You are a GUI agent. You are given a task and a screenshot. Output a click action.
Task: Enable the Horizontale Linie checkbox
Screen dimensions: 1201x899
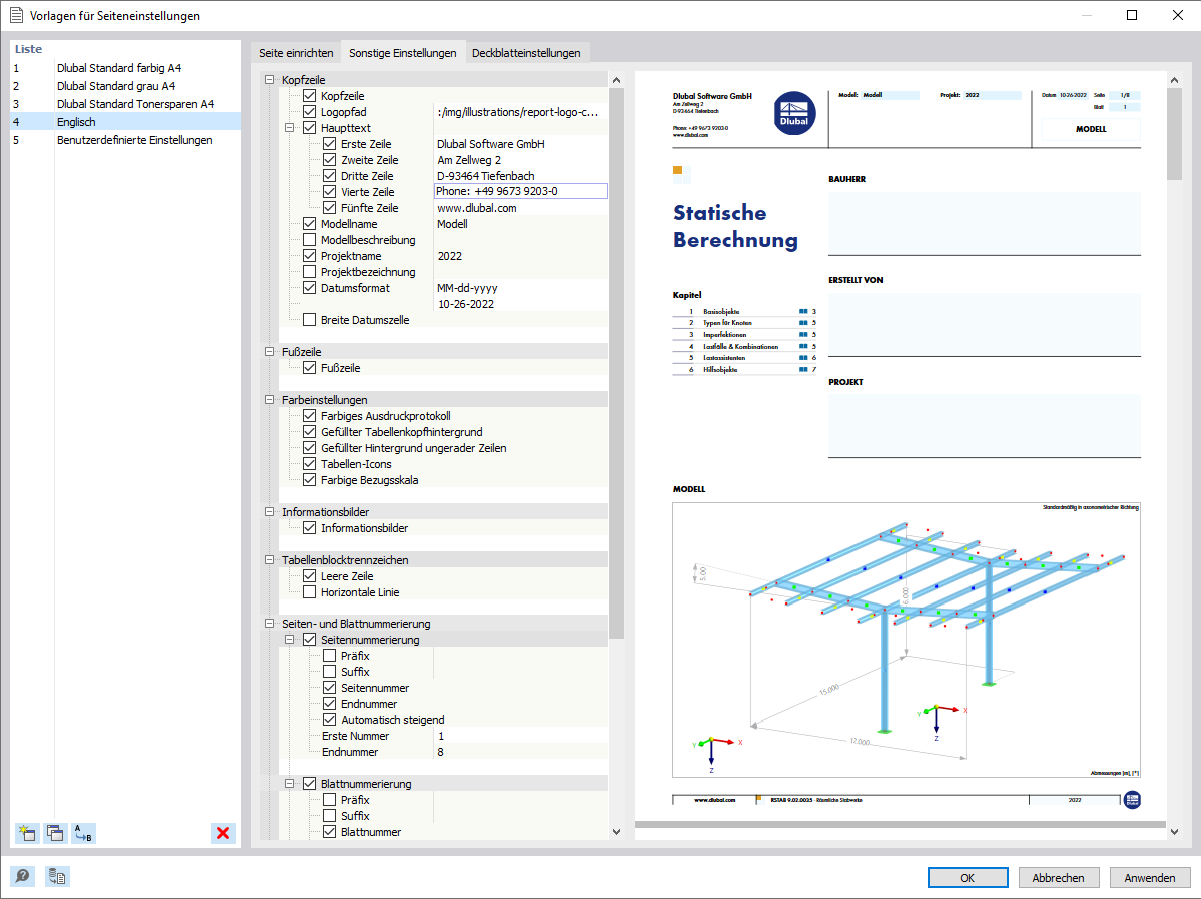(310, 592)
